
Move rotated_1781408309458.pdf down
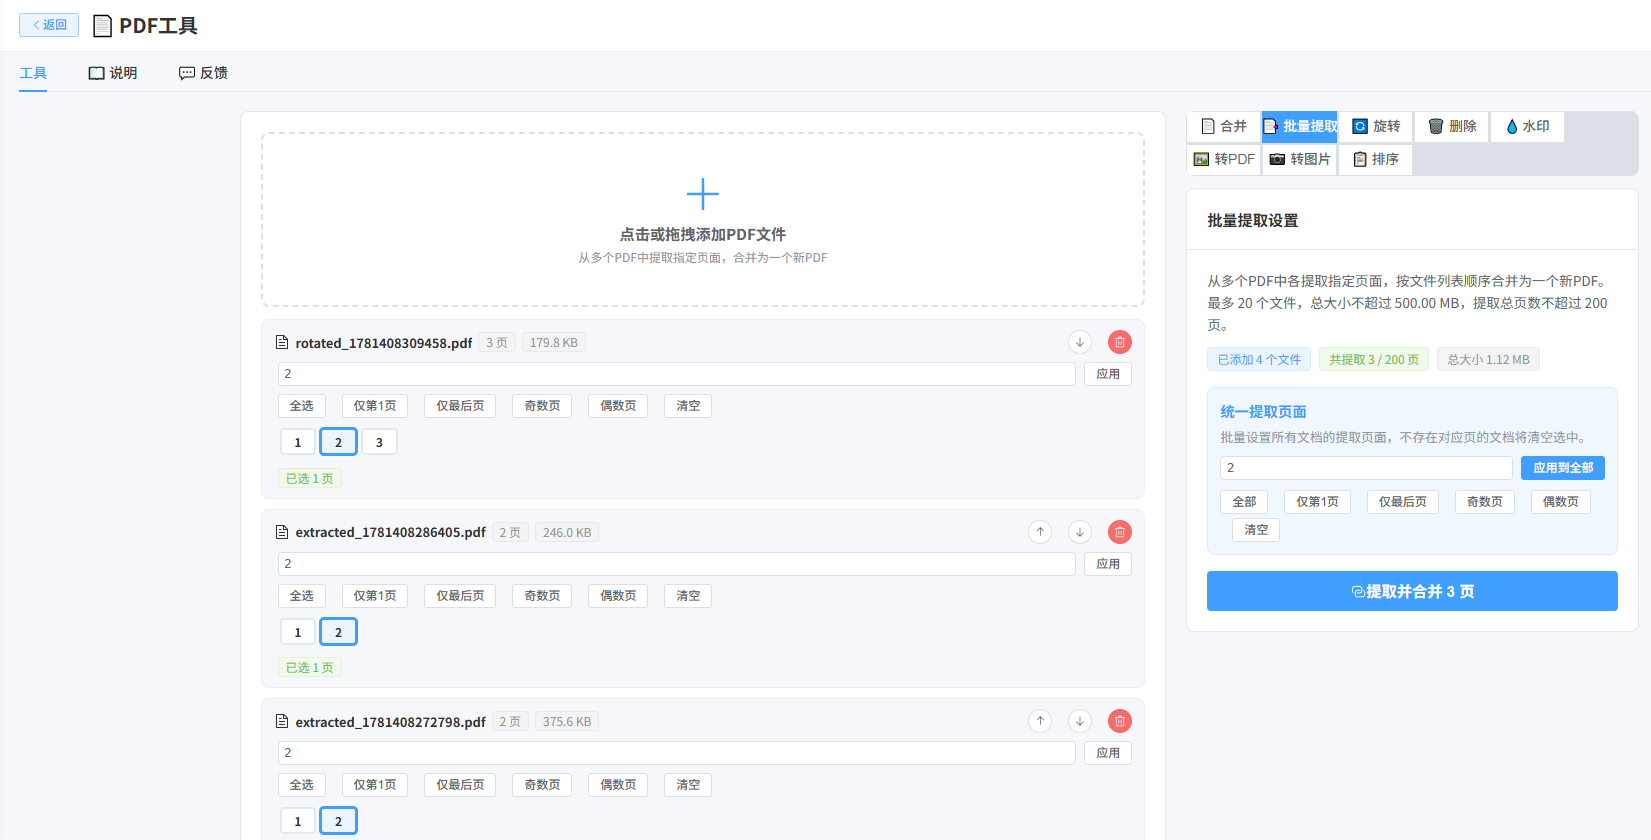[x=1080, y=342]
